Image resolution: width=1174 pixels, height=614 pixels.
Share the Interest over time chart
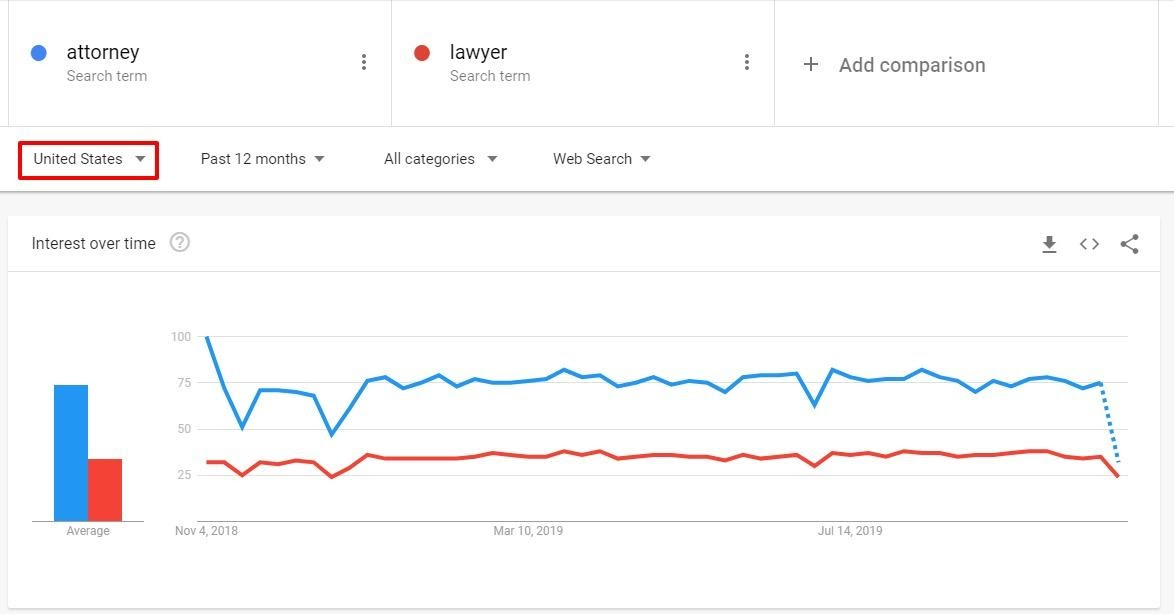coord(1130,244)
